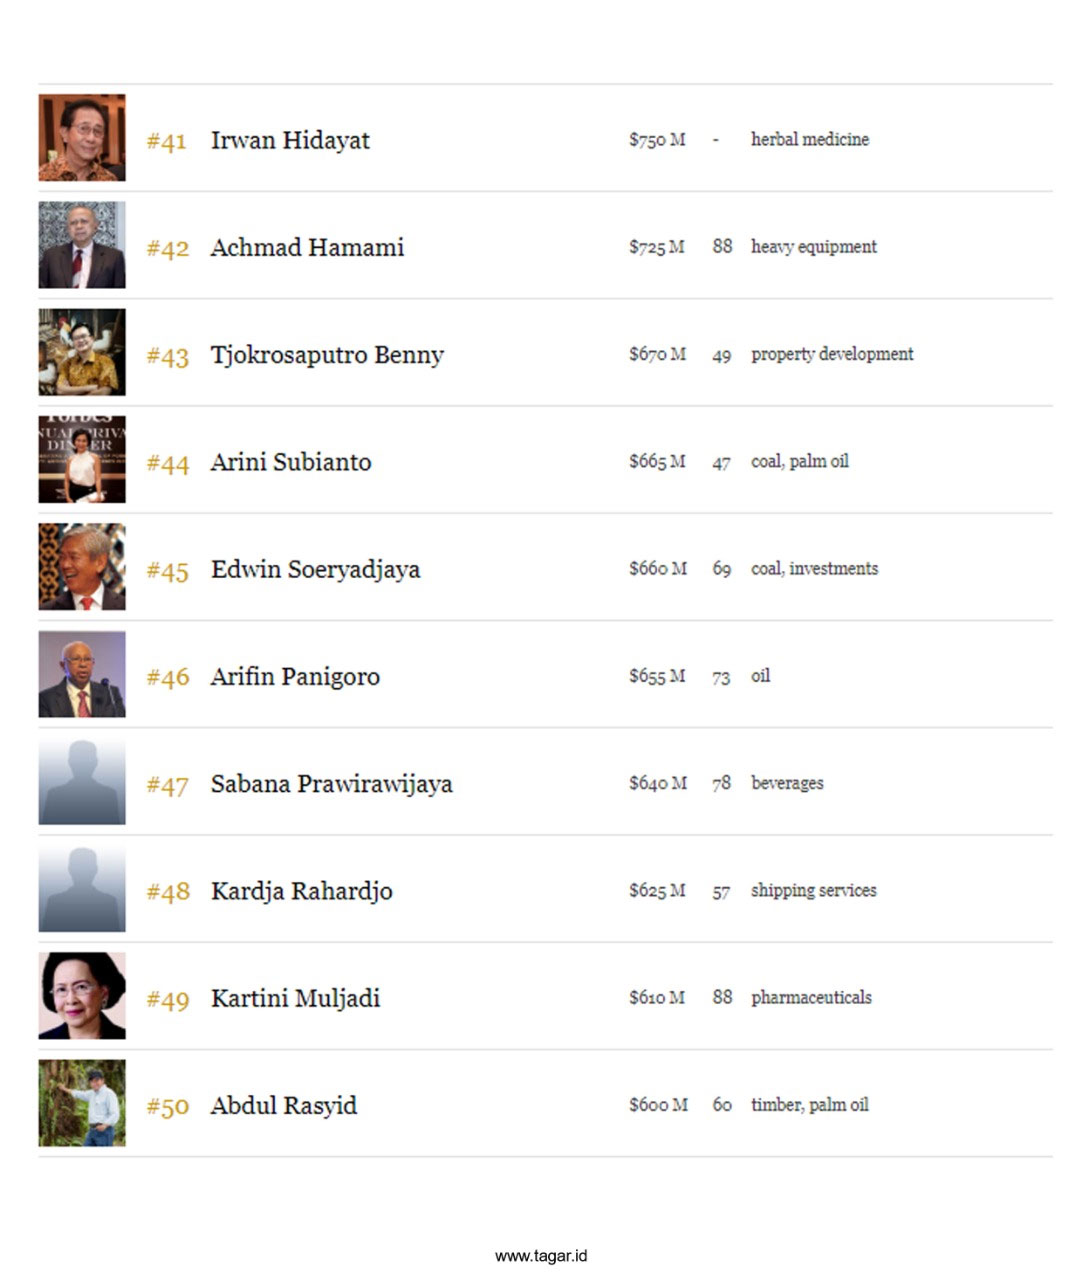Click placeholder silhouette for Sabana Prawirawijaya

click(x=82, y=782)
